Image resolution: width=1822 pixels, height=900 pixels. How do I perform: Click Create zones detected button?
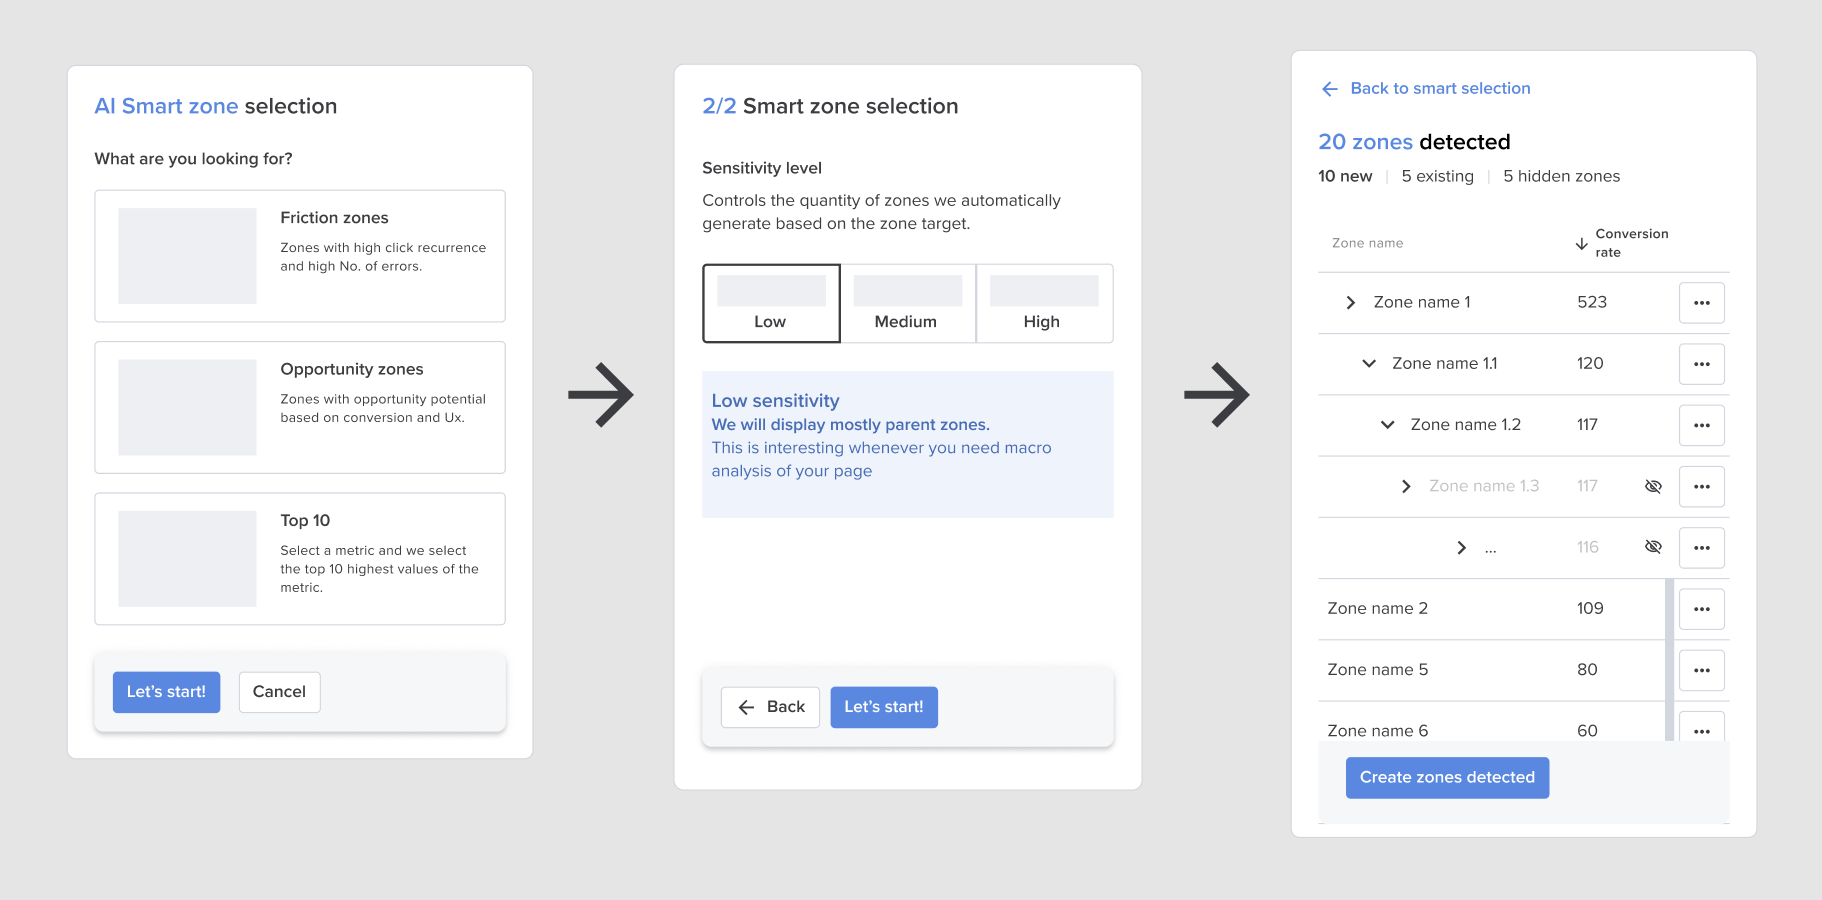click(x=1446, y=778)
